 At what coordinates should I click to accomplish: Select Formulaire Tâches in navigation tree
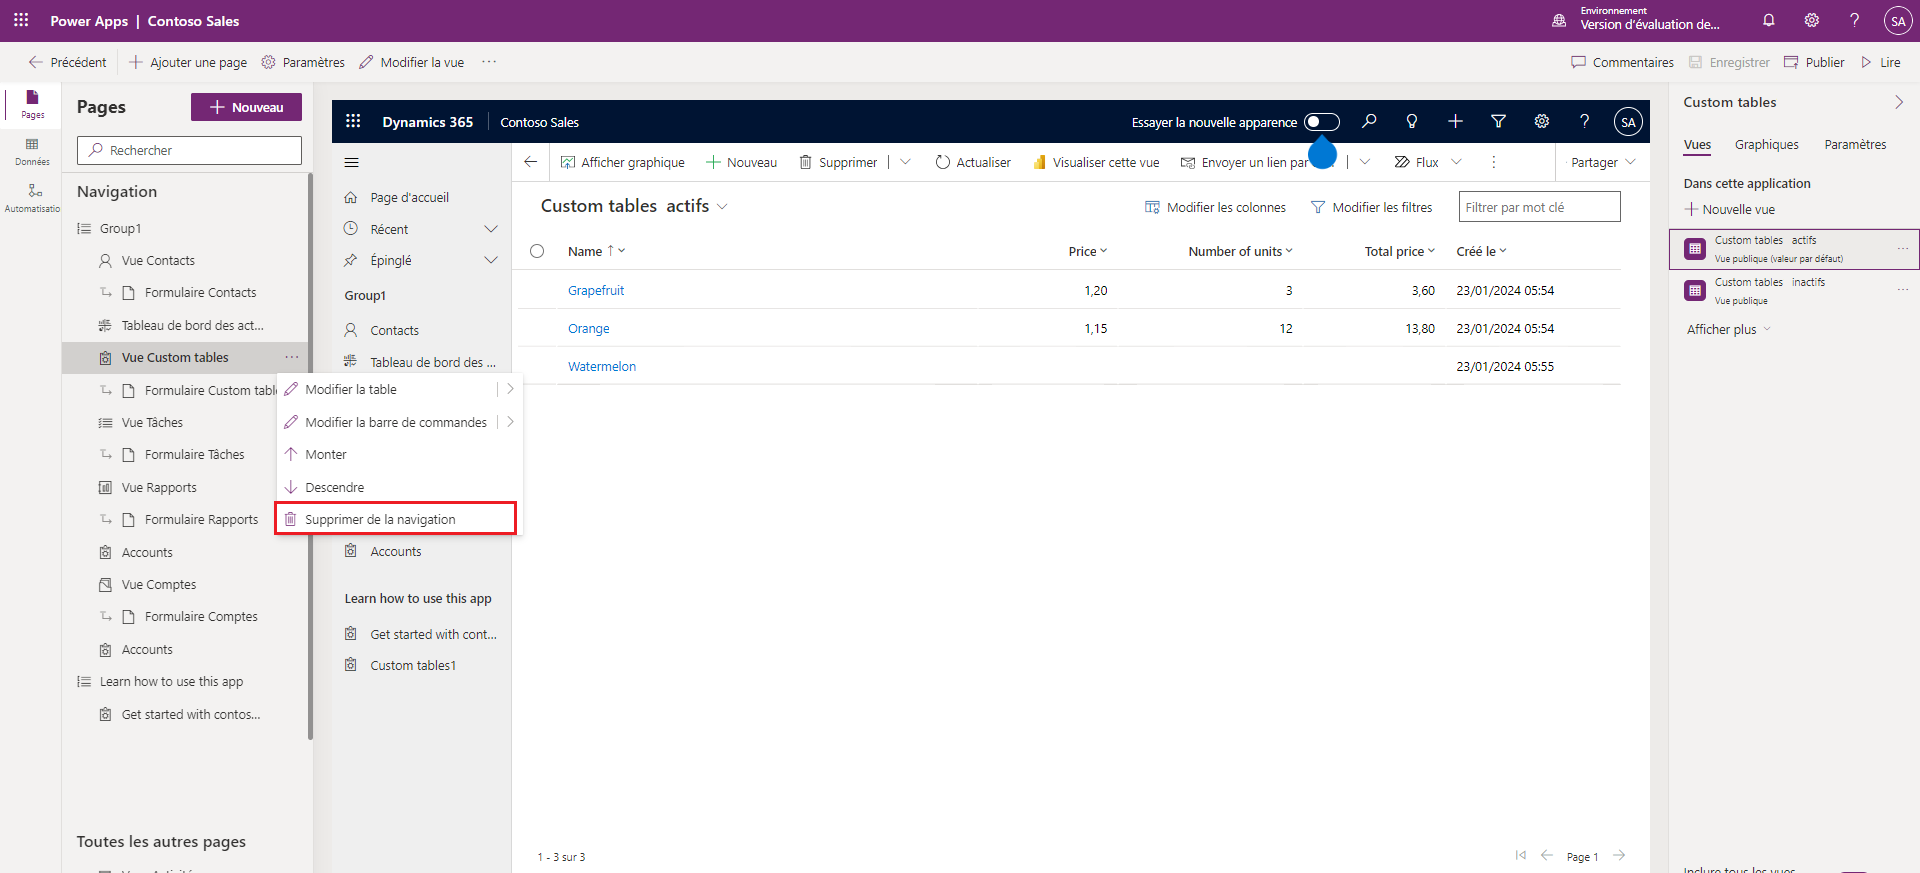[194, 454]
